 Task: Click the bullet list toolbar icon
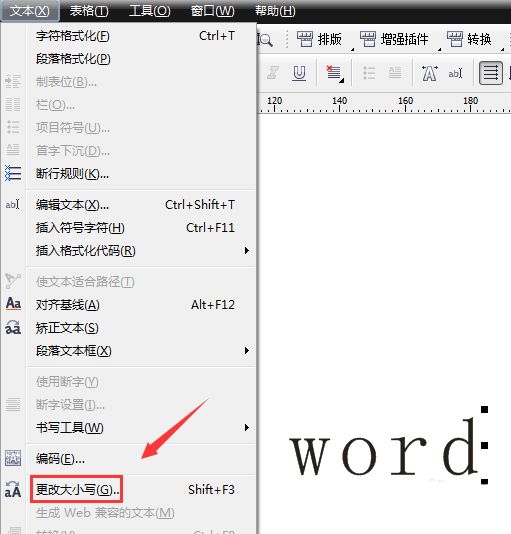click(x=369, y=73)
